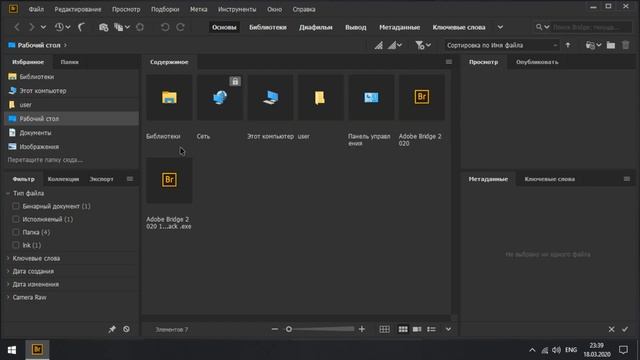
Task: Click the filter by rating funnel icon
Action: tap(420, 45)
